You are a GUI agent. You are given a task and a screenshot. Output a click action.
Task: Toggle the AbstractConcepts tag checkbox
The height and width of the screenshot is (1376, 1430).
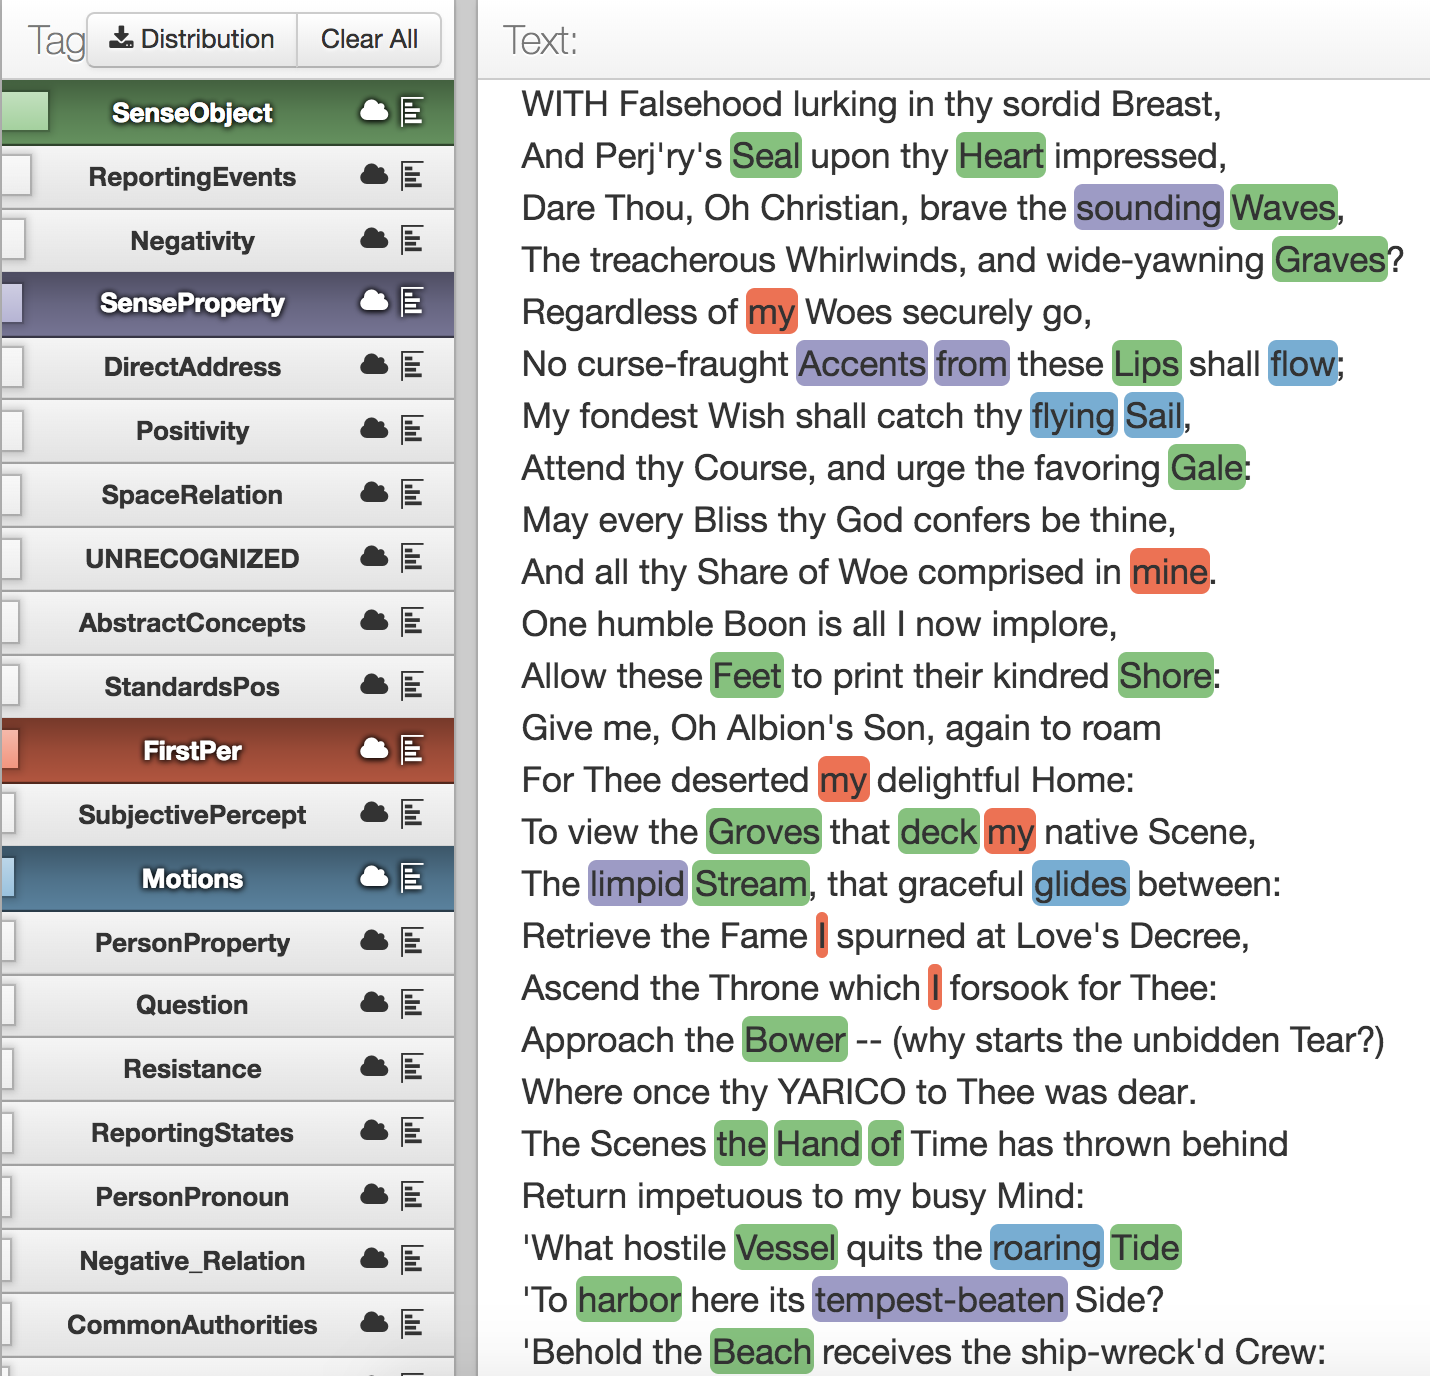(x=11, y=623)
